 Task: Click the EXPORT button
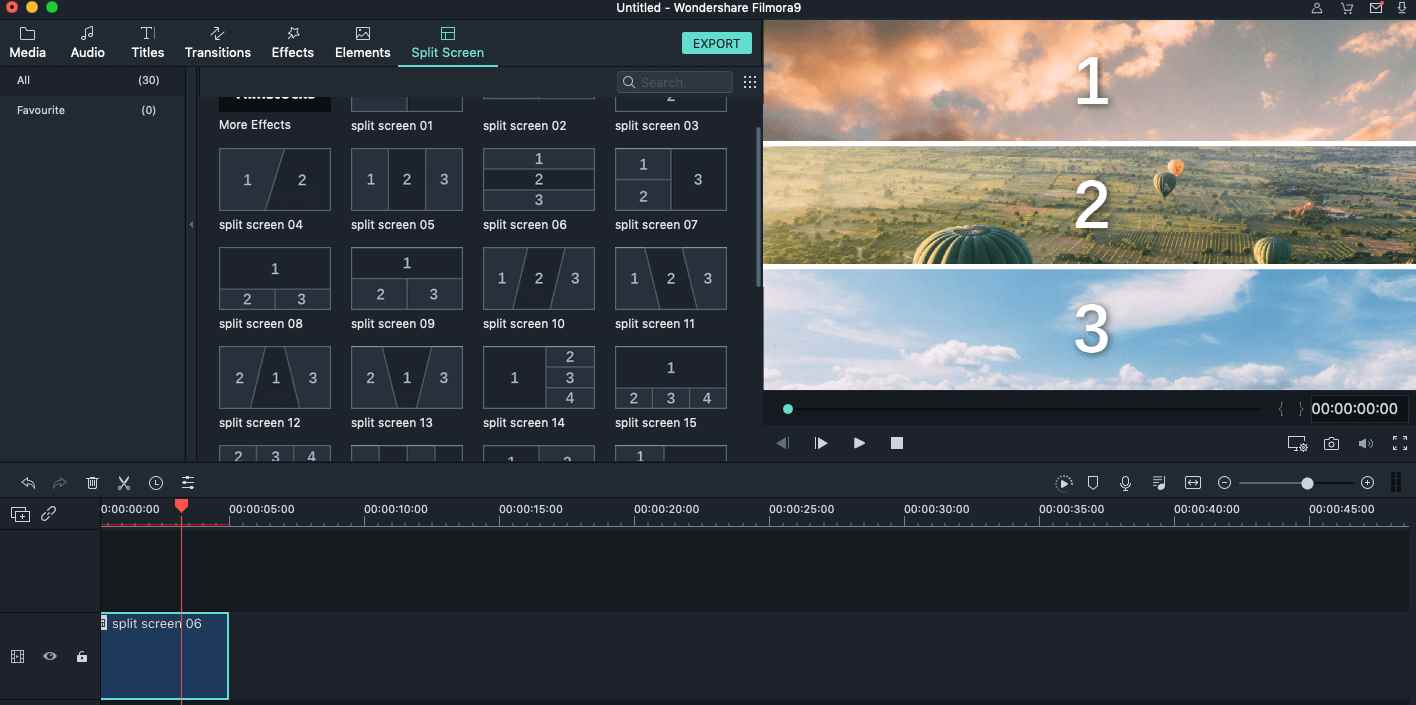716,43
